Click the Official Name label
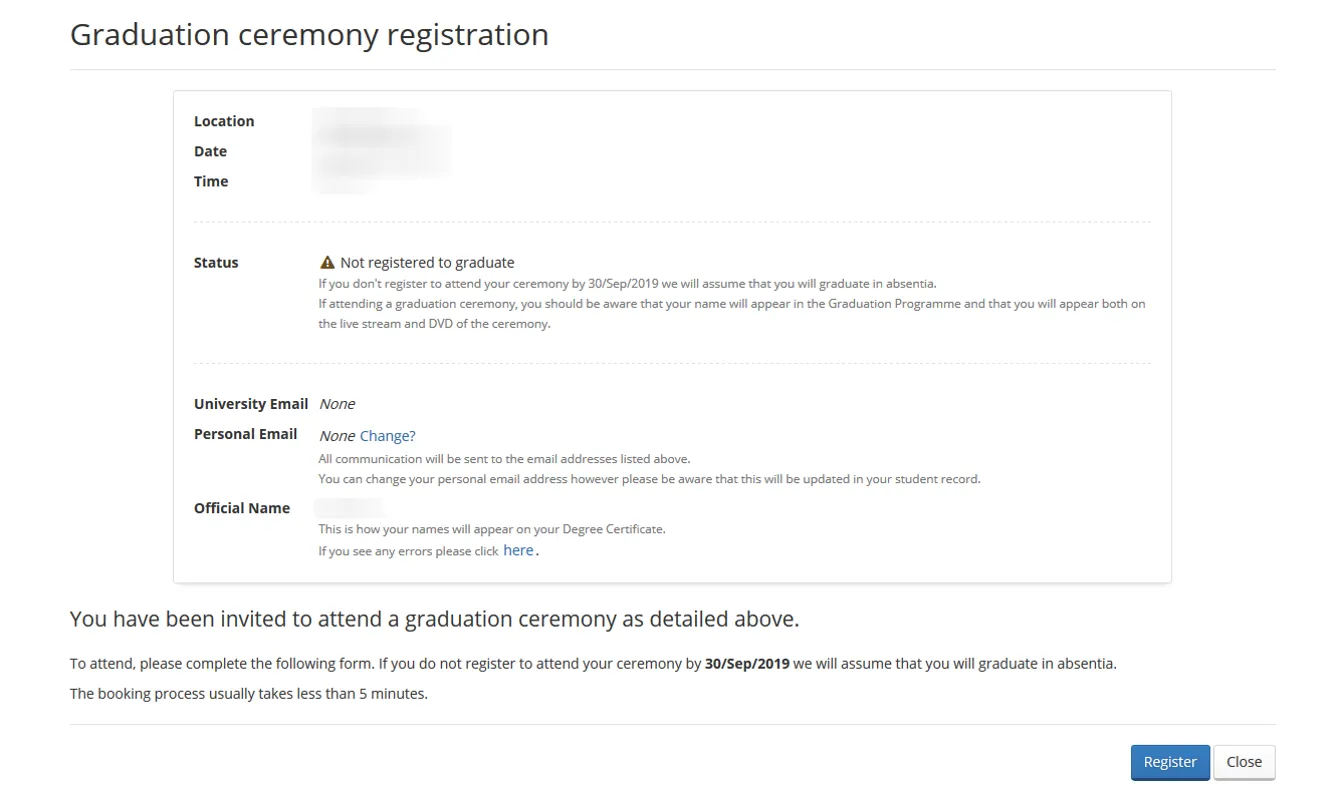This screenshot has width=1342, height=803. pyautogui.click(x=242, y=508)
